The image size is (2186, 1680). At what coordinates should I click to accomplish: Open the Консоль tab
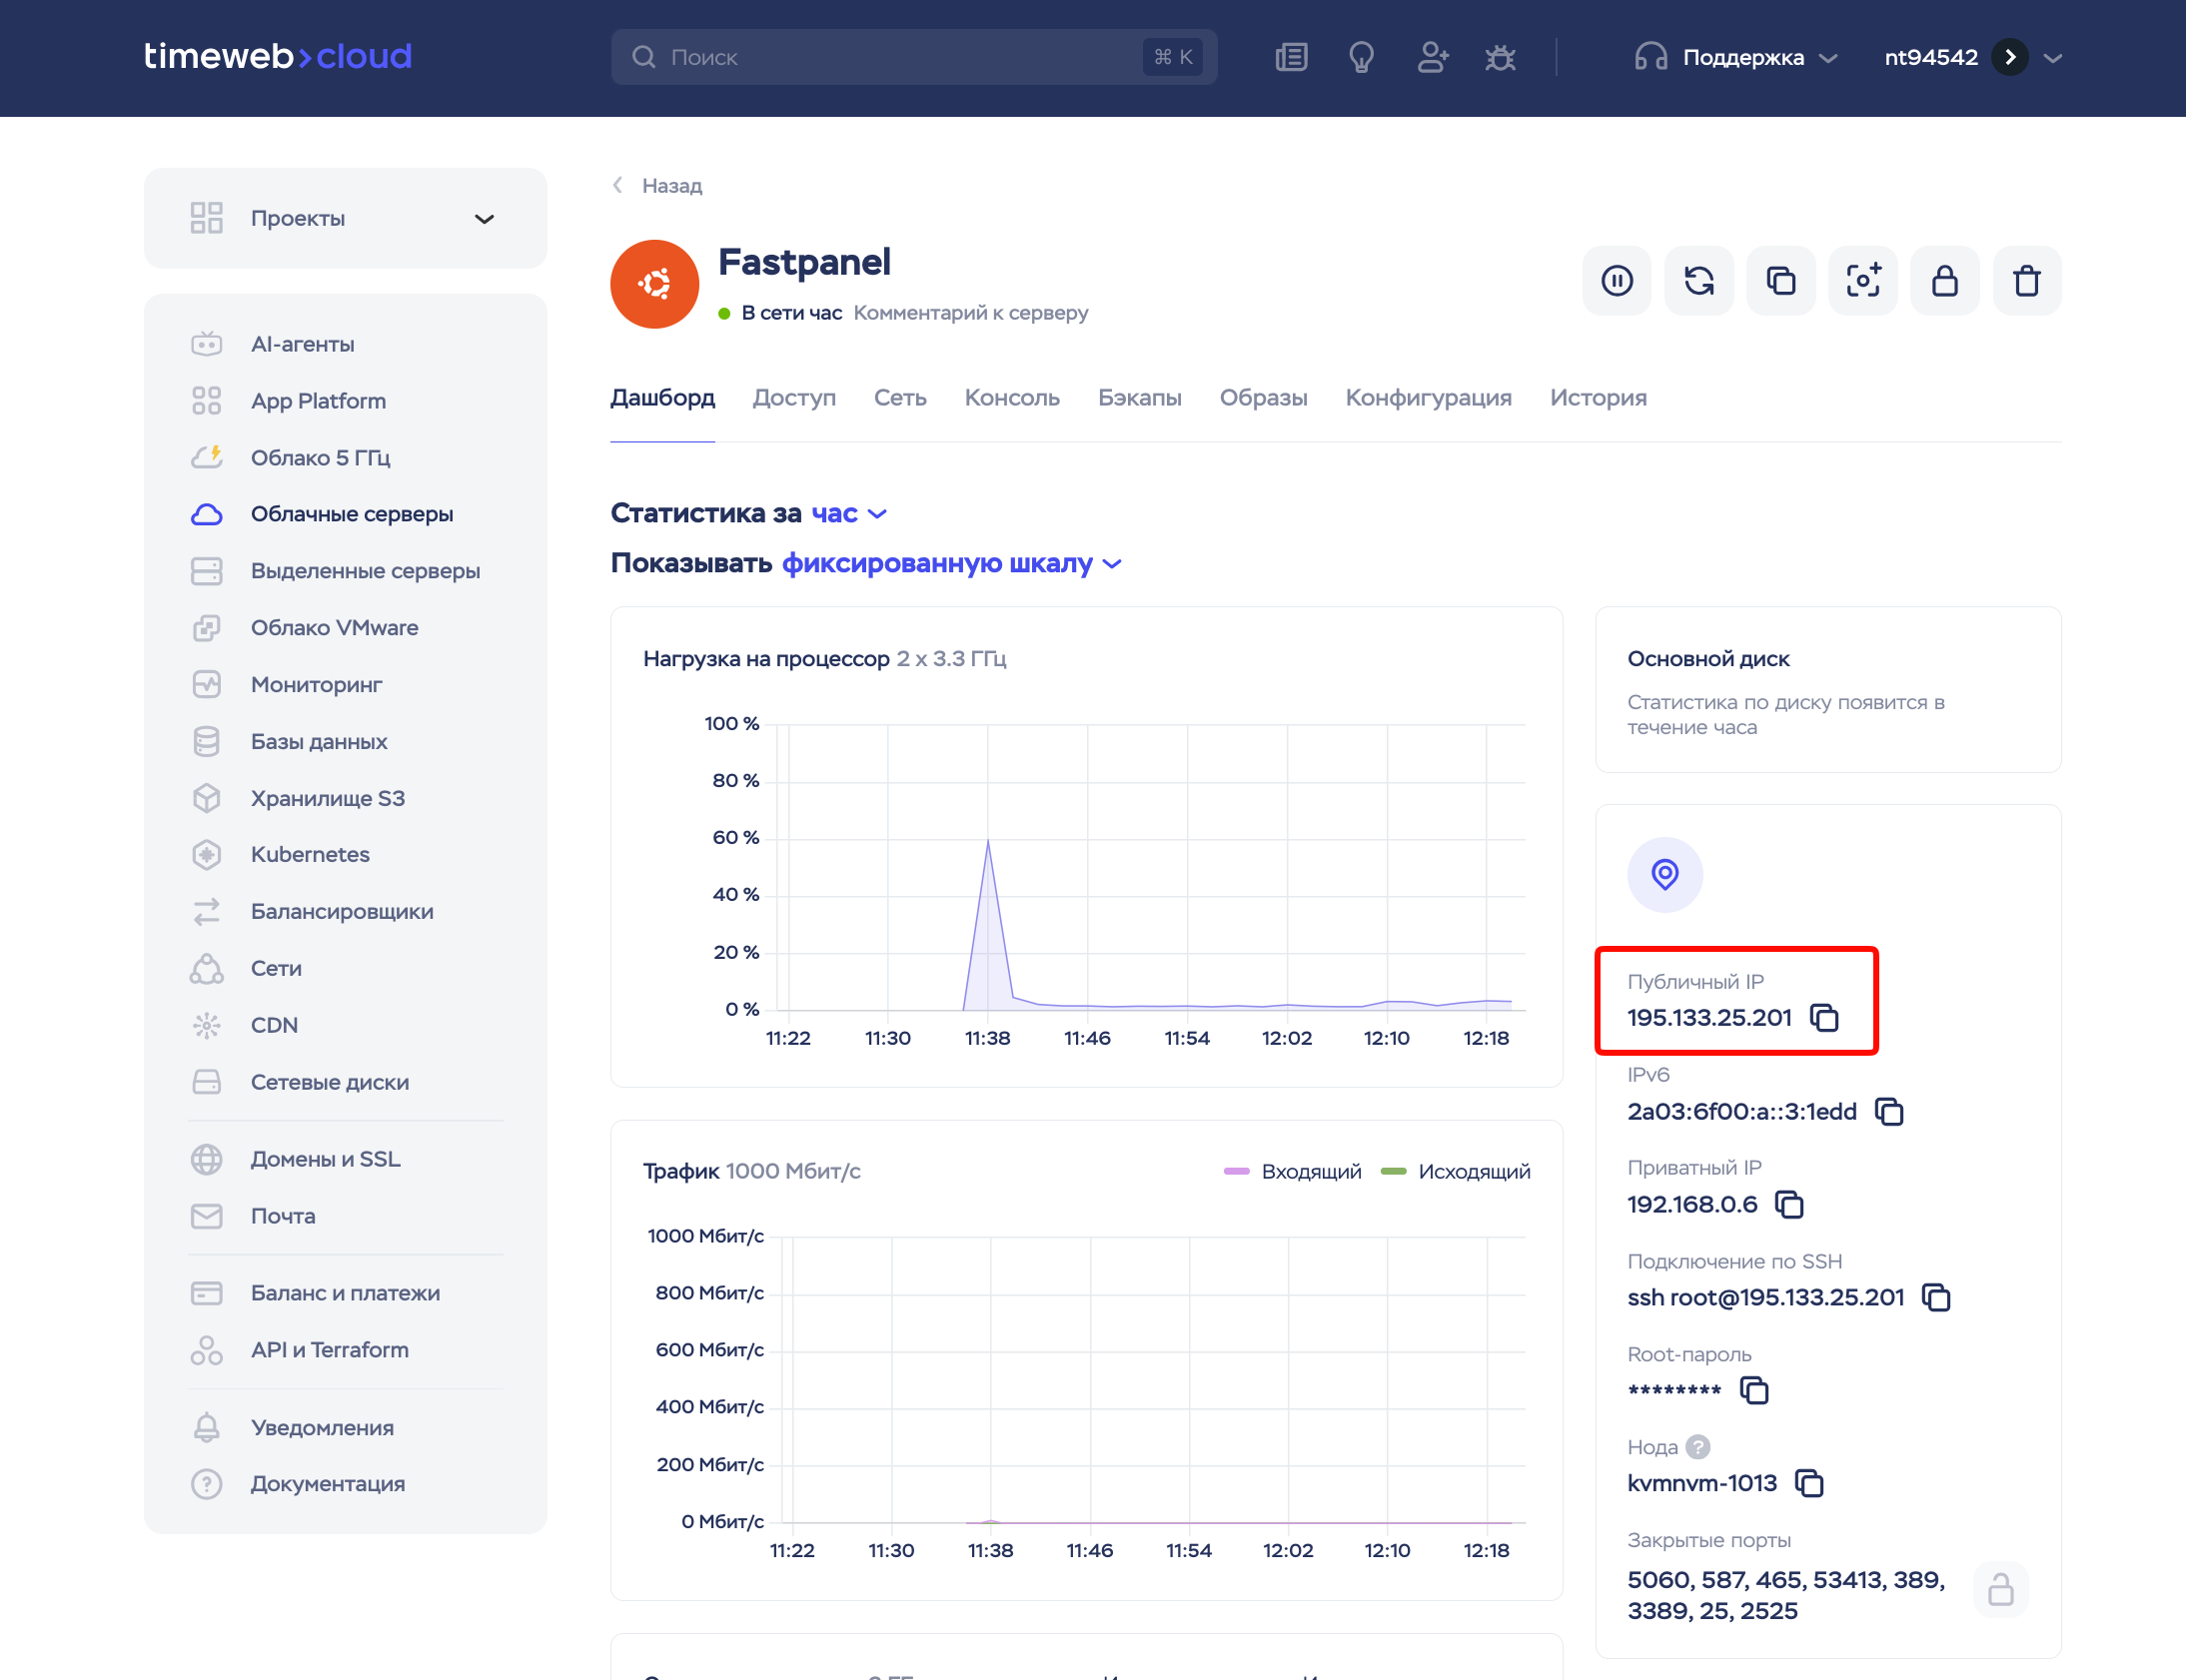coord(1012,397)
